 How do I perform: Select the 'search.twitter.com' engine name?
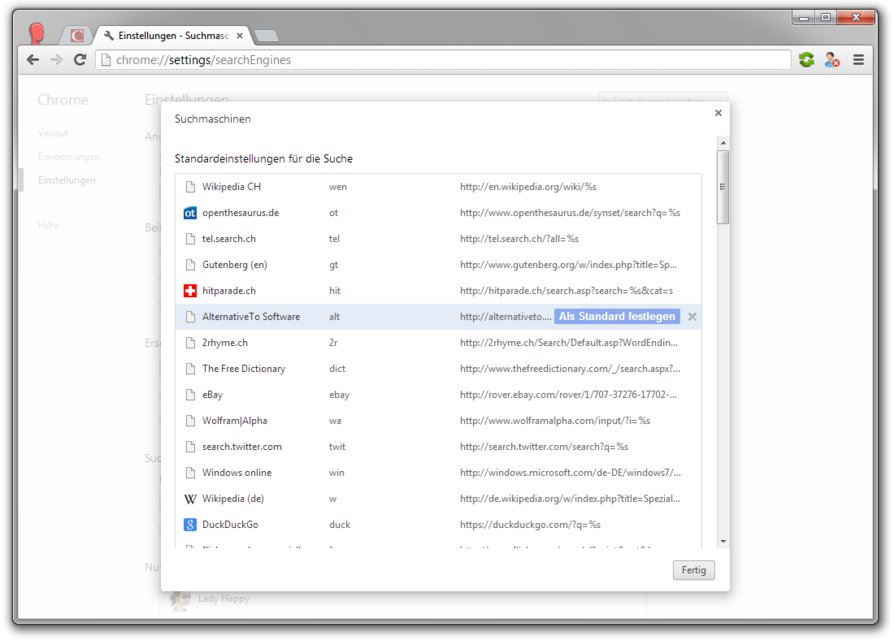[242, 447]
